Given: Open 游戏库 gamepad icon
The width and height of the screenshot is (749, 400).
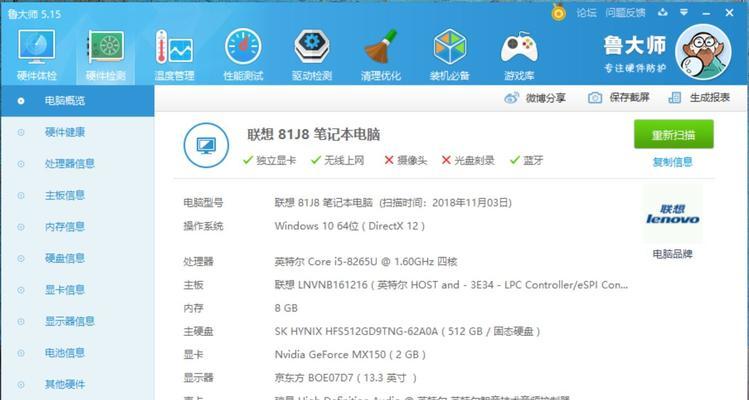Looking at the screenshot, I should click(519, 54).
